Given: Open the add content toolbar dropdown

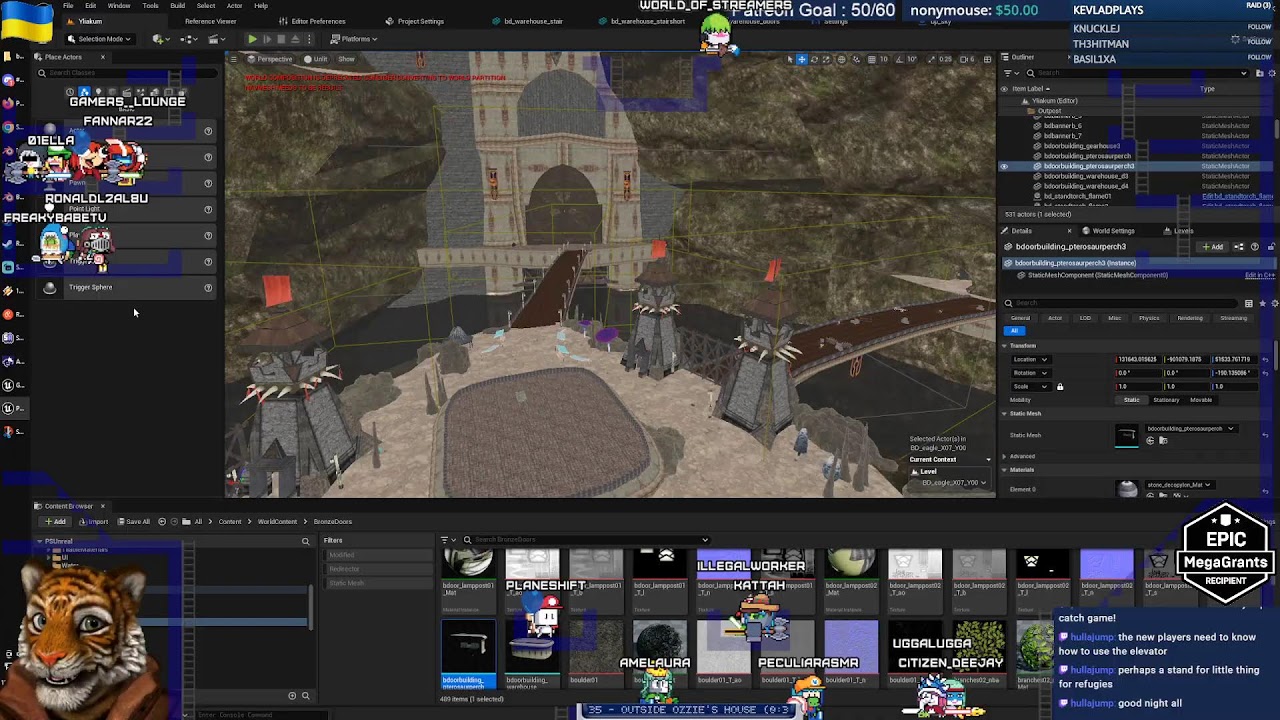Looking at the screenshot, I should coord(160,39).
